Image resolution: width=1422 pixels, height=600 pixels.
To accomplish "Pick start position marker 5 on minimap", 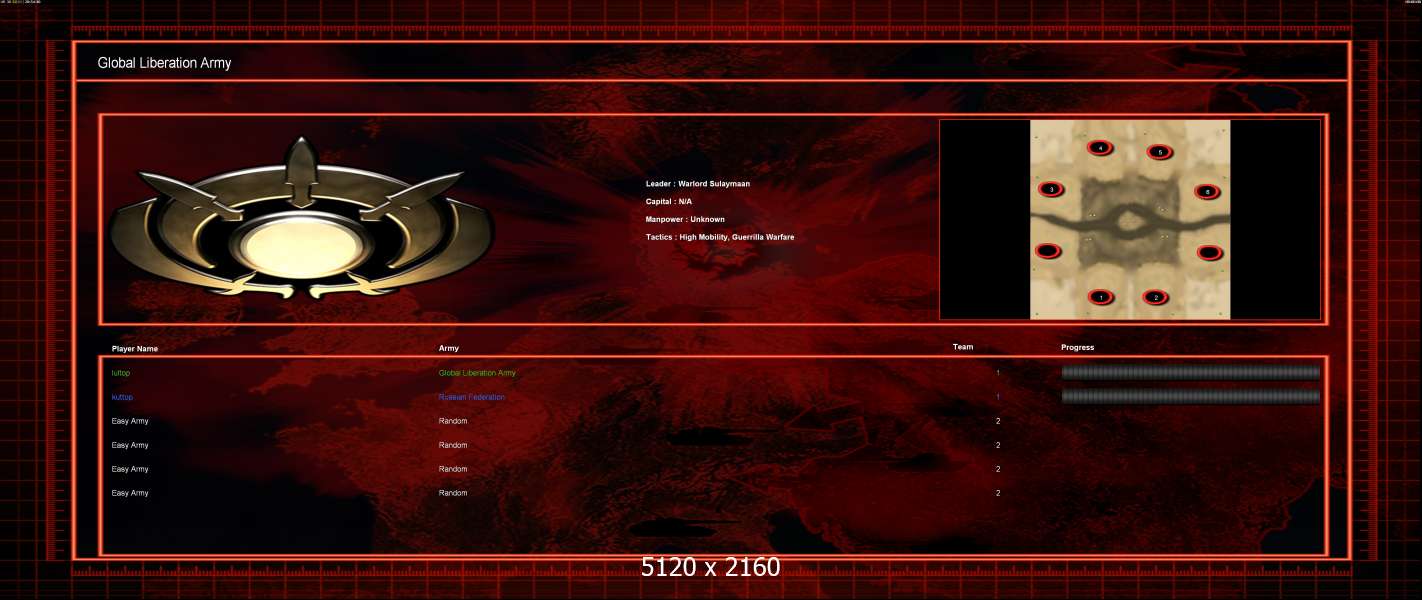I will [x=1159, y=152].
